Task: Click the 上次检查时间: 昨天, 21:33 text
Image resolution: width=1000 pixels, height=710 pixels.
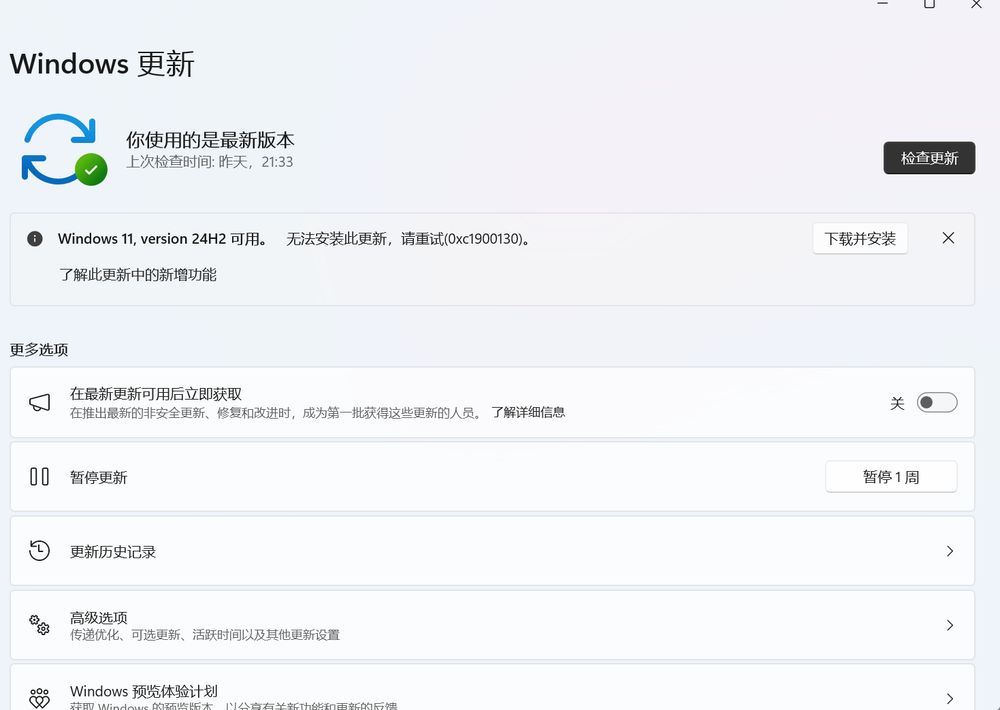Action: (209, 162)
